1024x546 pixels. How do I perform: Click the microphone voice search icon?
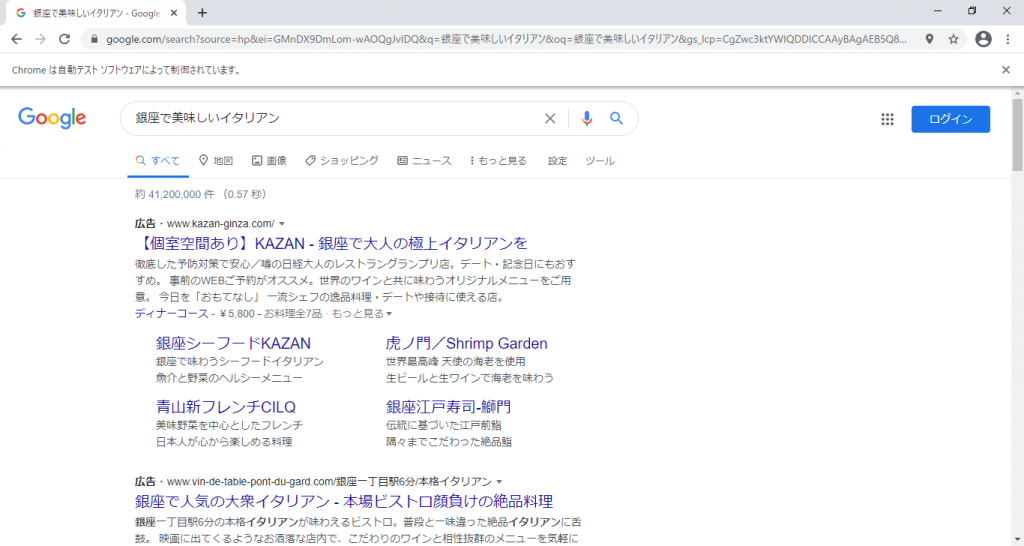tap(586, 118)
